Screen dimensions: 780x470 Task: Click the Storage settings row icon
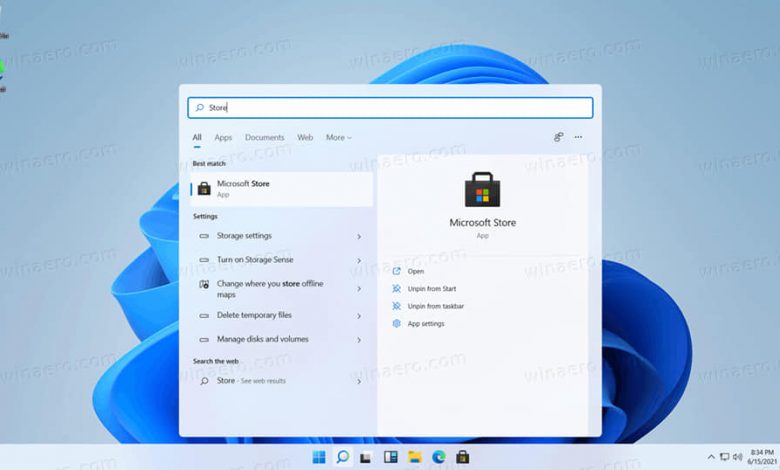click(x=204, y=236)
